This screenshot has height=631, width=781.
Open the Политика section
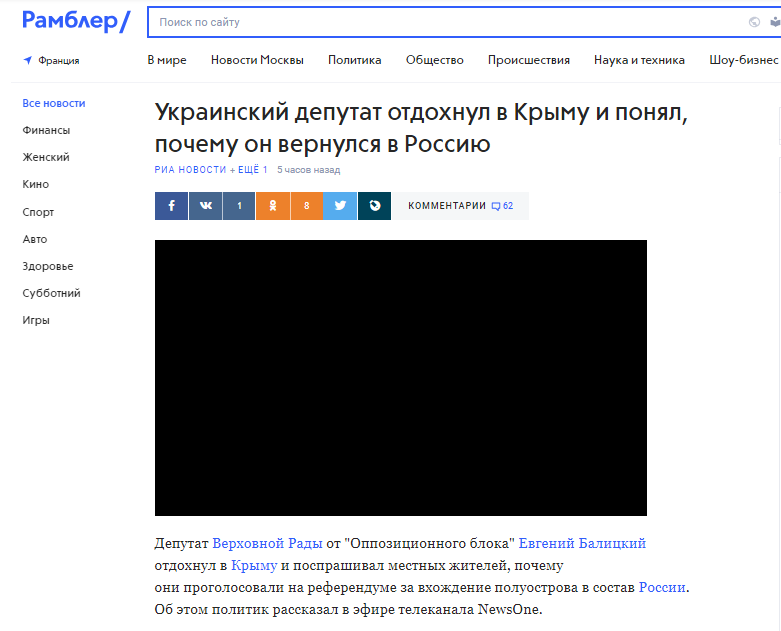pyautogui.click(x=354, y=60)
